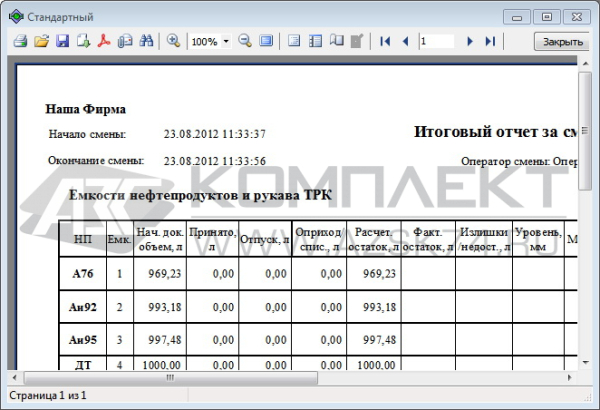Click the Стандартный application icon in title bar
This screenshot has height=410, width=600.
16,17
